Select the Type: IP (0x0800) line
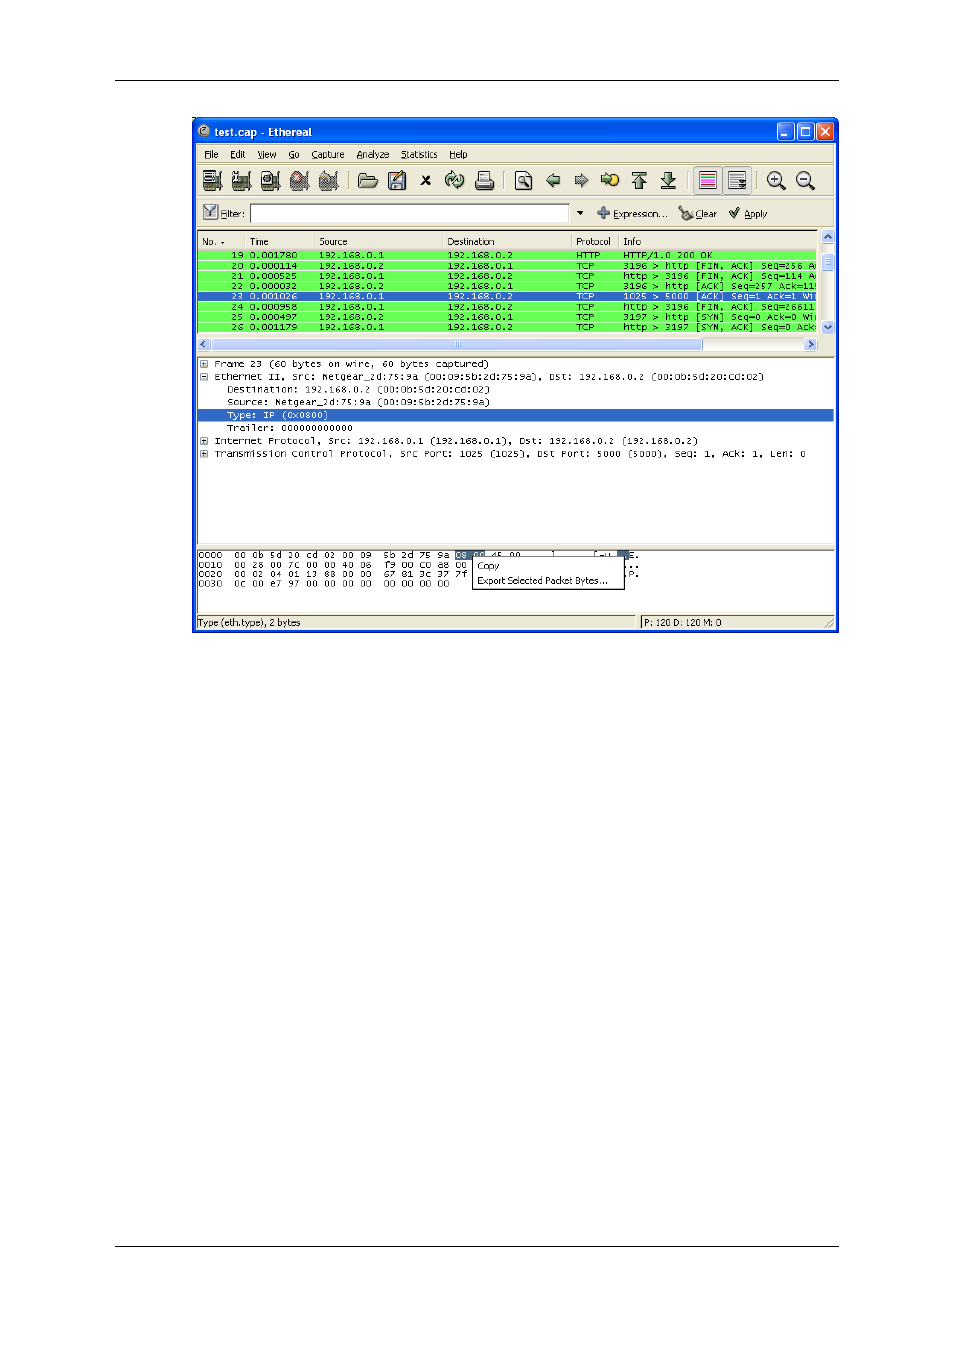 pos(515,415)
